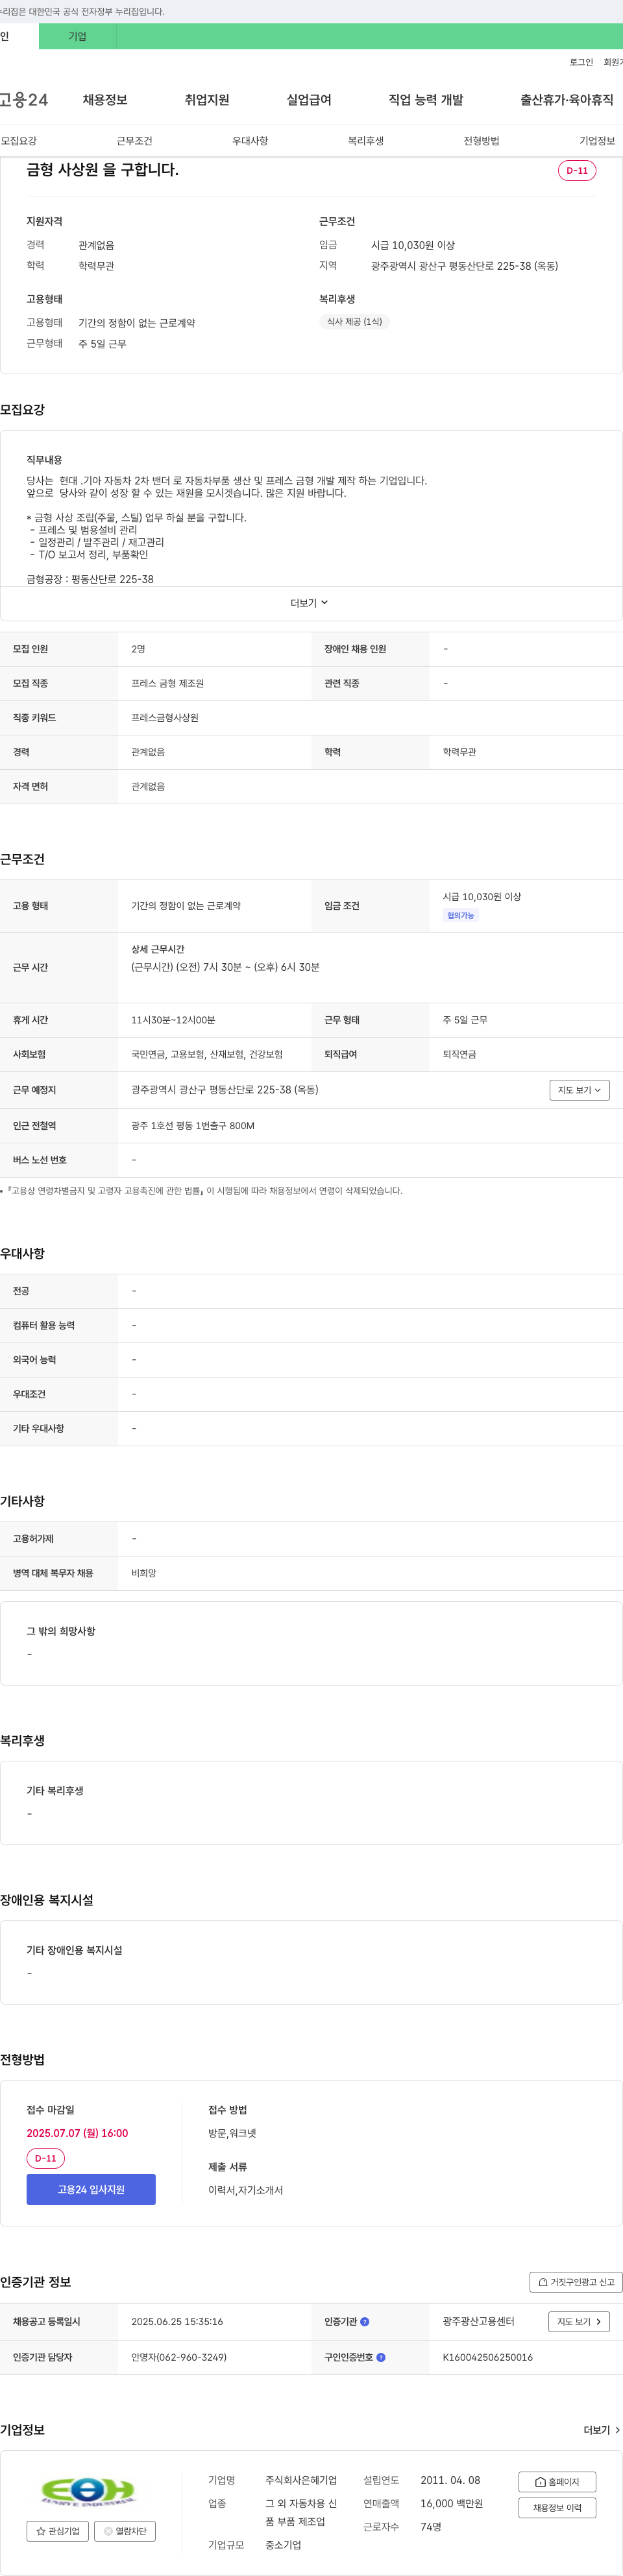623x2576 pixels.
Task: Jump to the 전형방법 section tab
Action: [x=481, y=141]
